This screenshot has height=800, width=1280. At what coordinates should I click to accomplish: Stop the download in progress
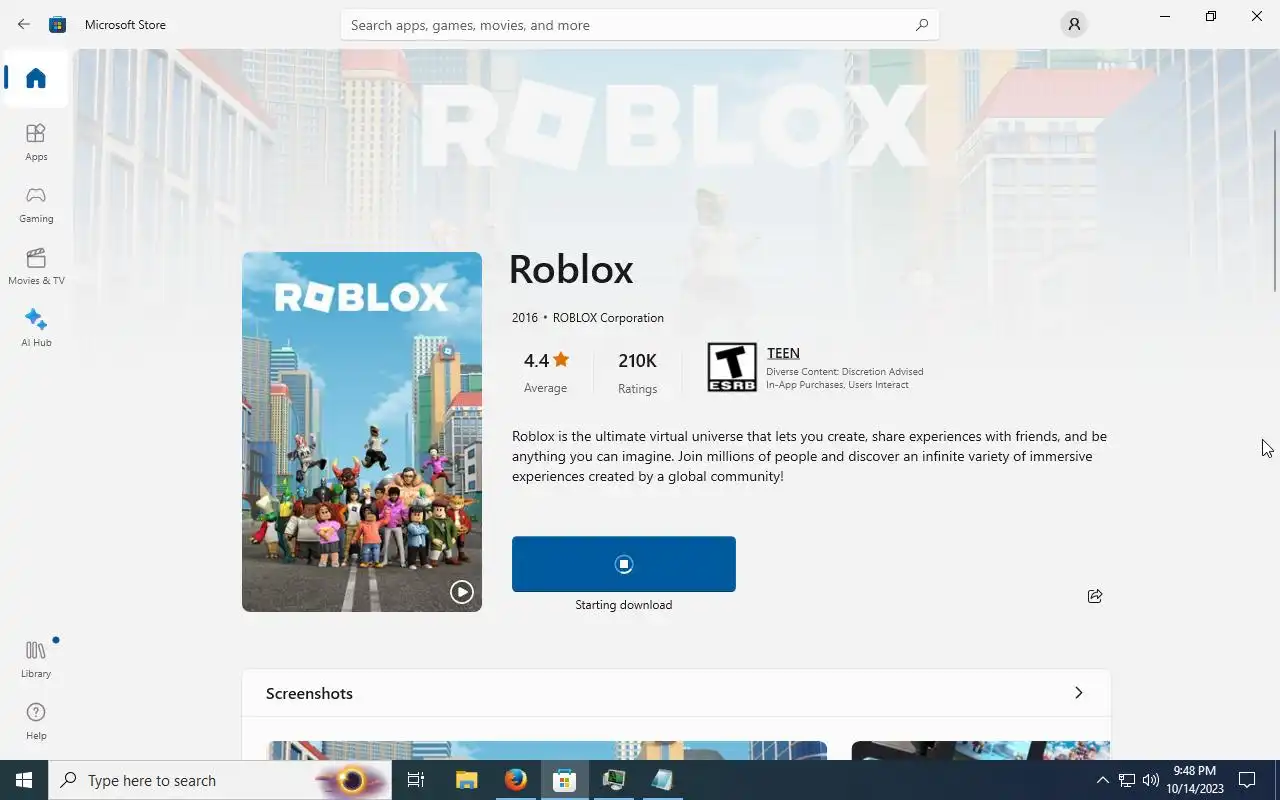[x=624, y=564]
